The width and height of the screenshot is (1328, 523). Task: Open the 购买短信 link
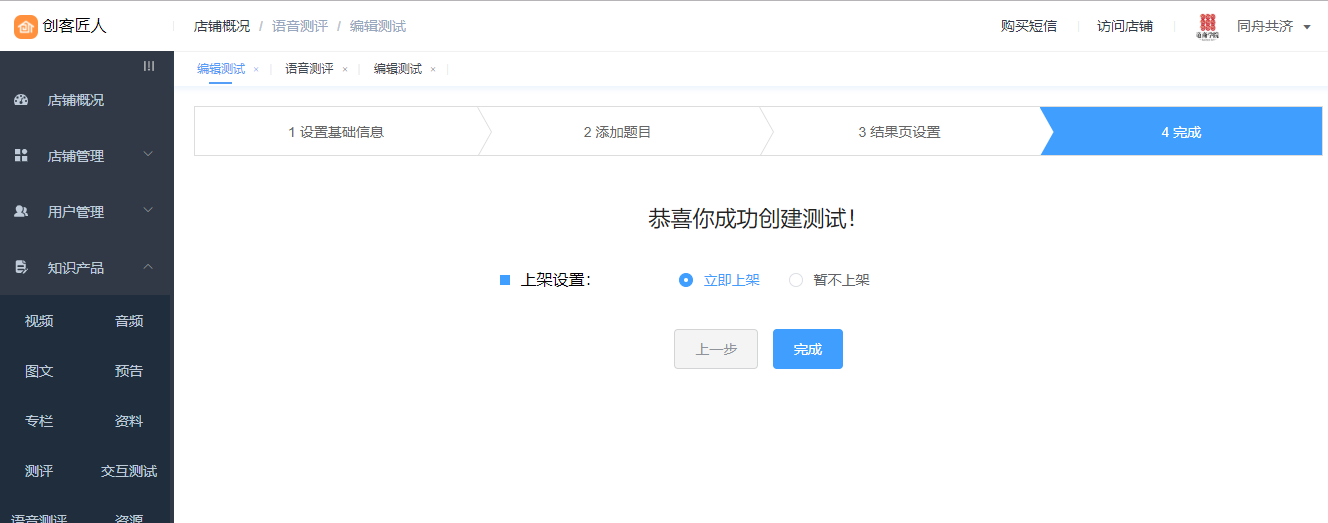[x=1028, y=27]
